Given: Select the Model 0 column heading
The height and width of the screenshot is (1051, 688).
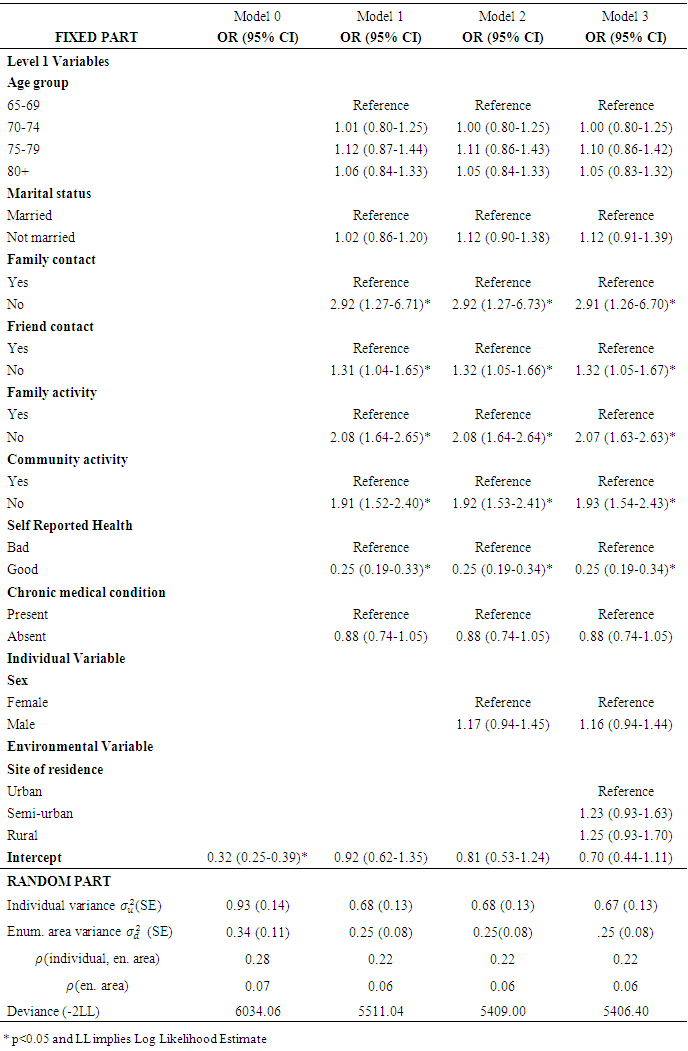Looking at the screenshot, I should (257, 16).
